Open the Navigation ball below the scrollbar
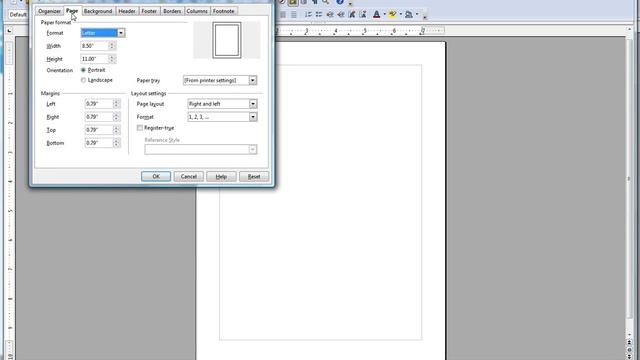The width and height of the screenshot is (640, 360). click(629, 350)
